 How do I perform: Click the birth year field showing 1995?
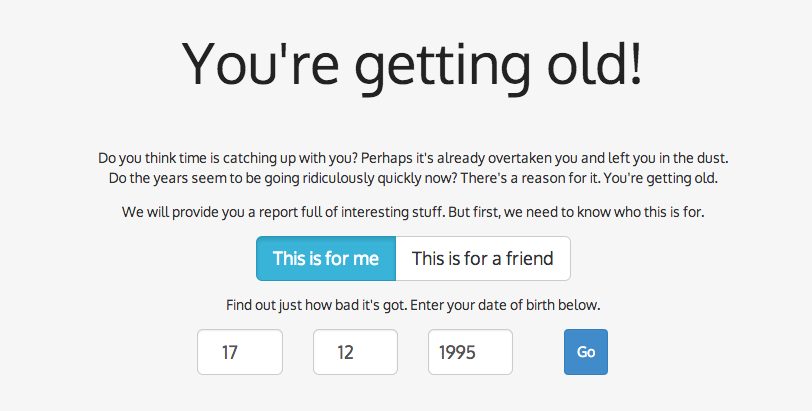pyautogui.click(x=470, y=352)
